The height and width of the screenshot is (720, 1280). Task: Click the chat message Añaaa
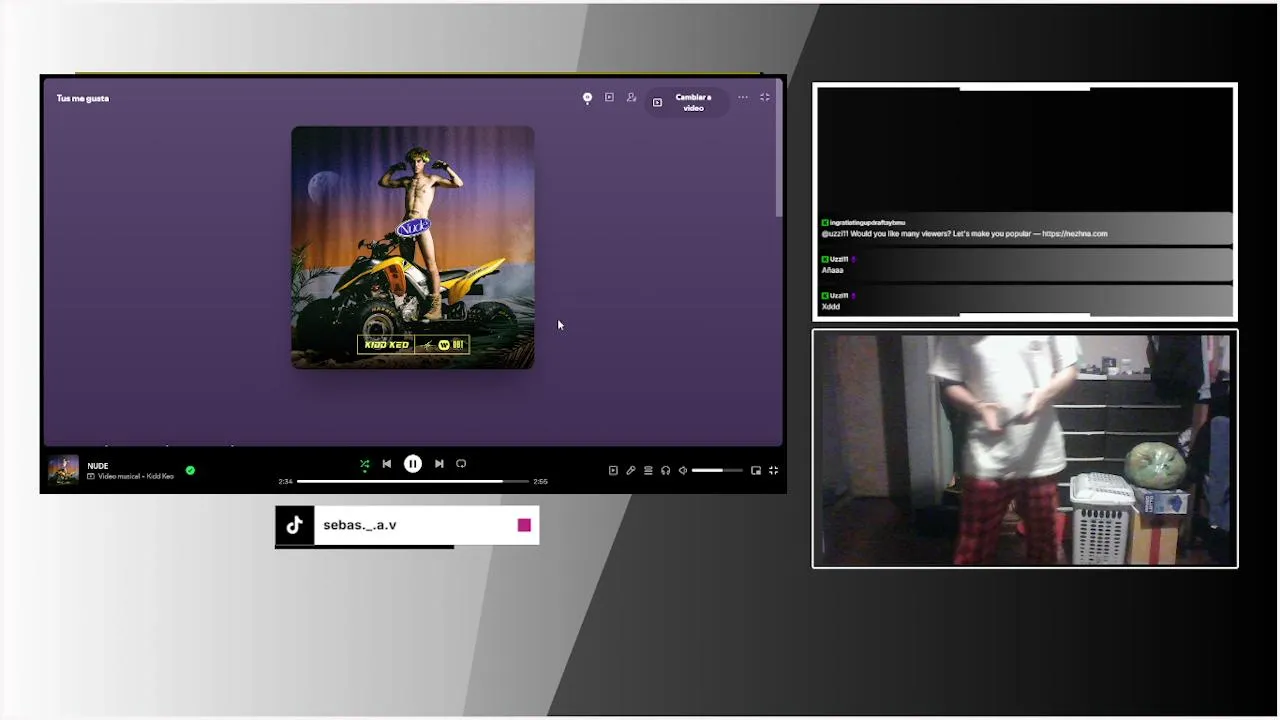(833, 270)
